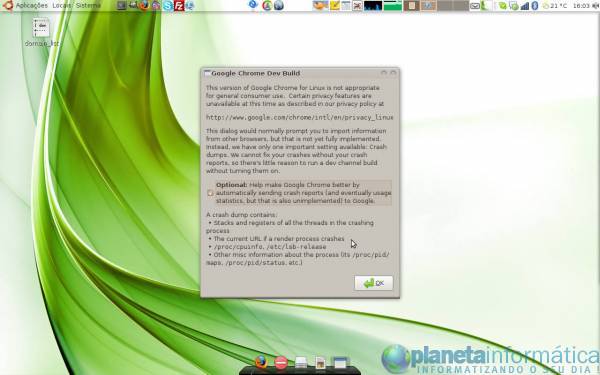Click the blue window icon in the dock
The height and width of the screenshot is (375, 600).
pos(340,362)
